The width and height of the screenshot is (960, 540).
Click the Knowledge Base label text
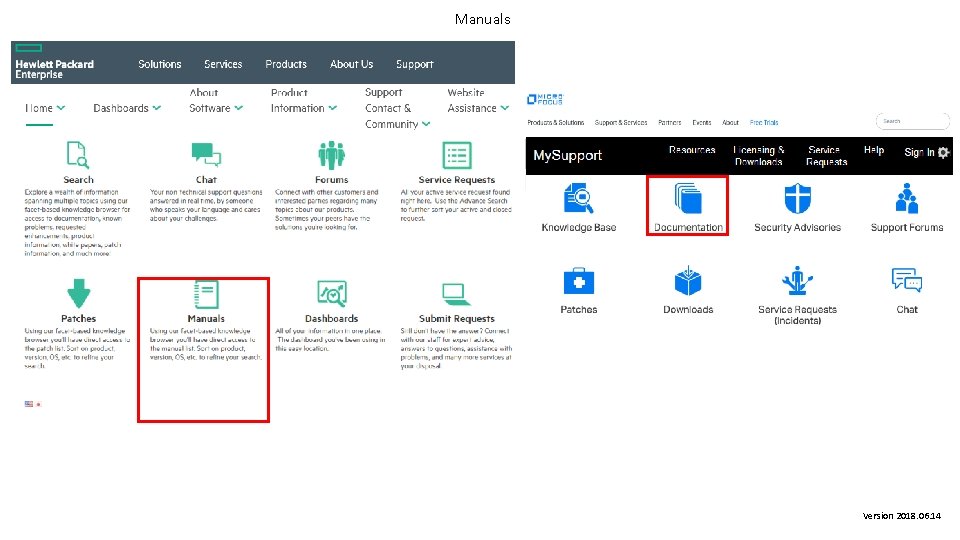click(x=579, y=227)
